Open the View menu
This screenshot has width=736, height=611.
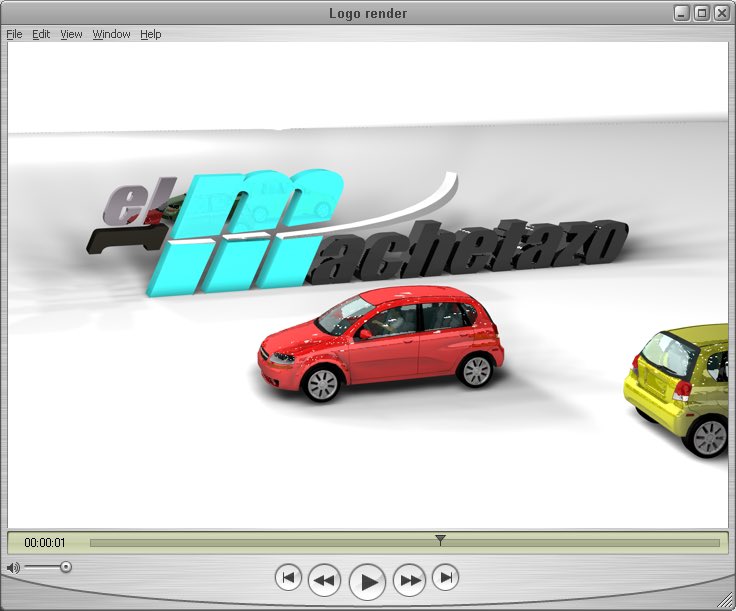71,34
